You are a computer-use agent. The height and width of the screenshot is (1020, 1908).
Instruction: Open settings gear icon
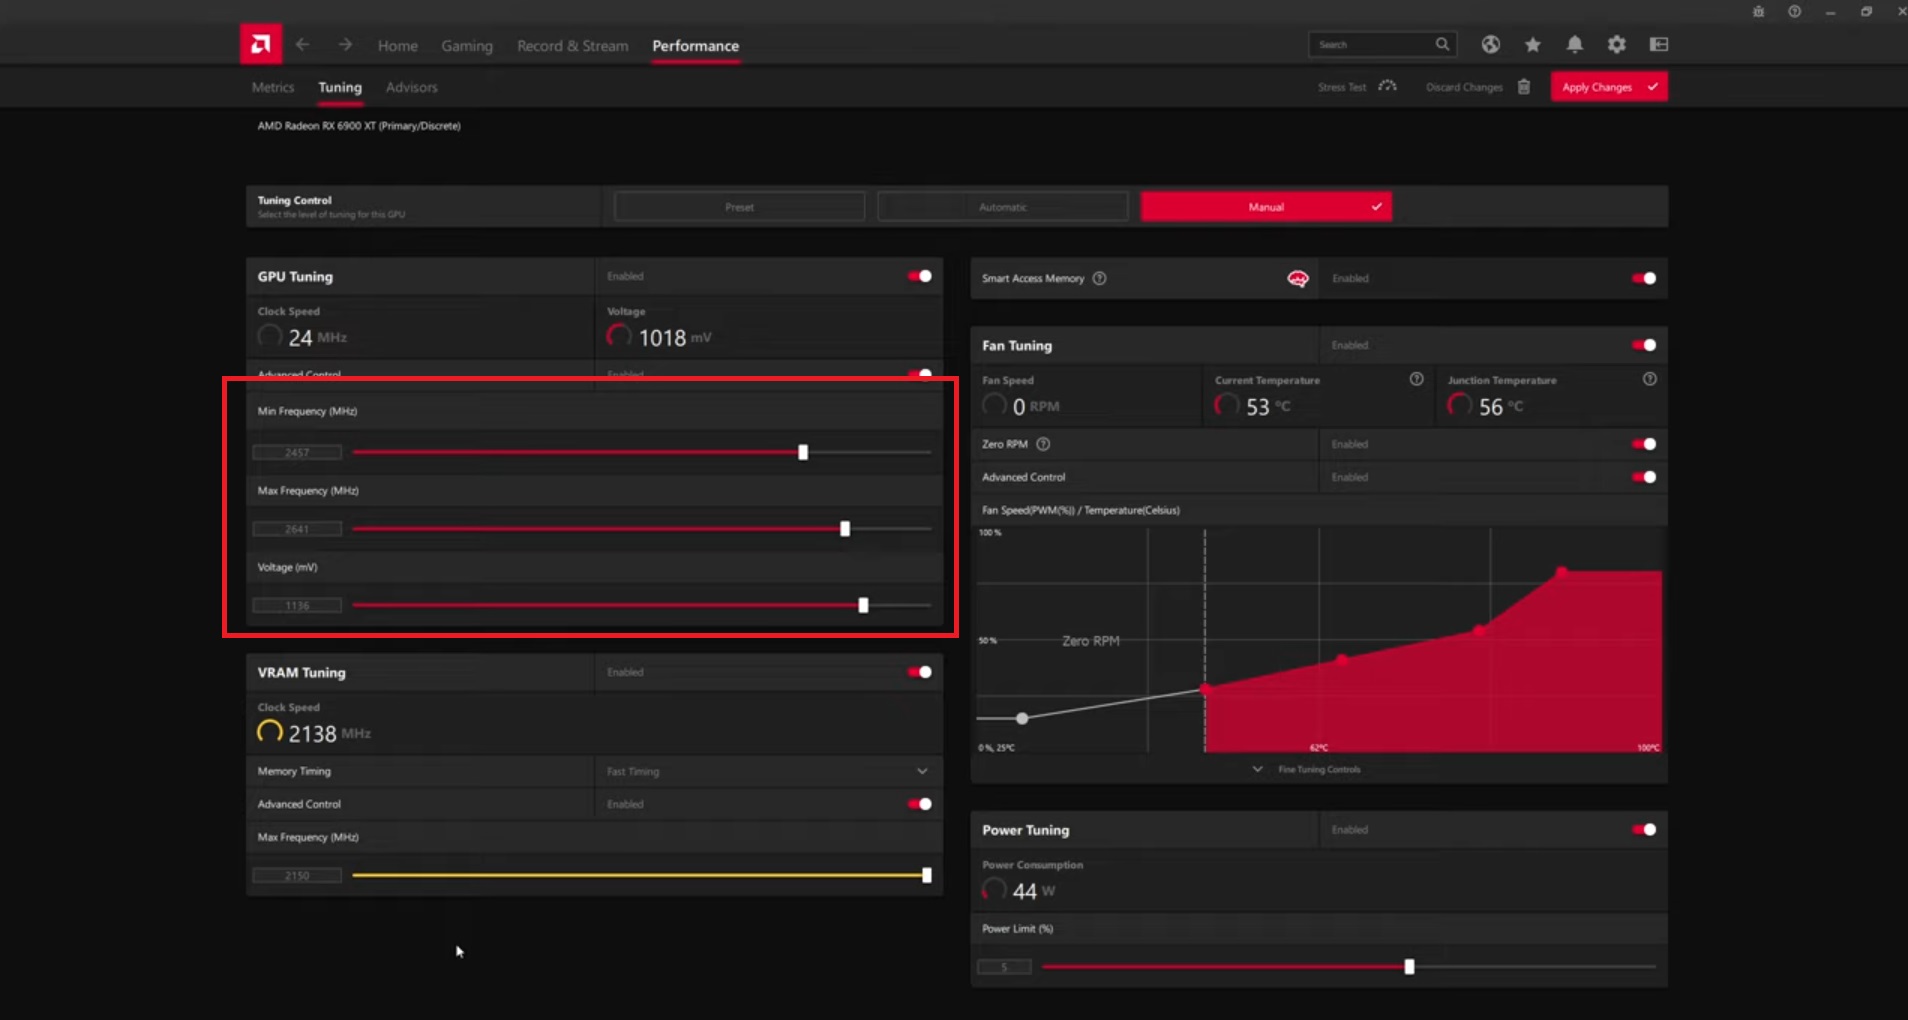[1616, 45]
